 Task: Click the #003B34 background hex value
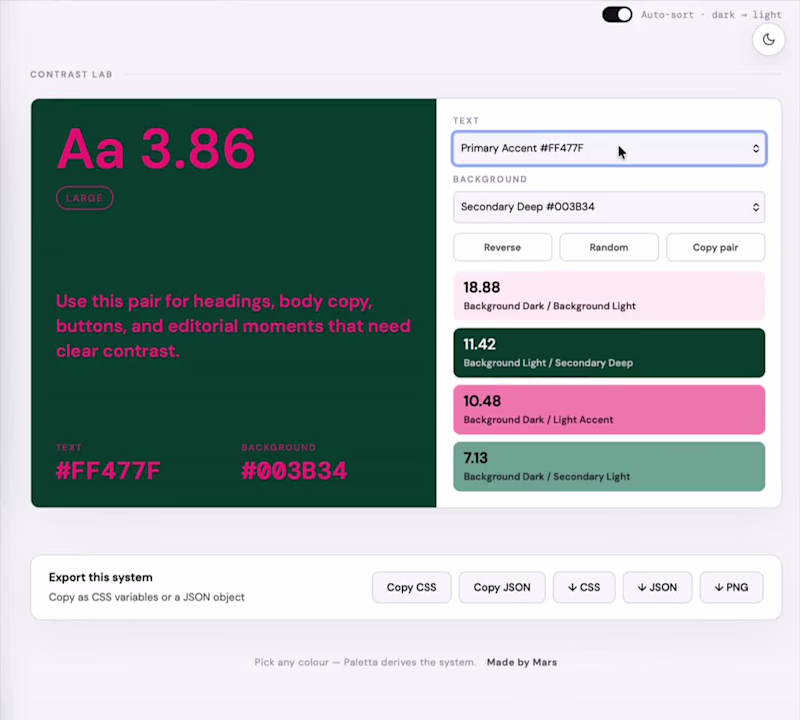pos(294,470)
